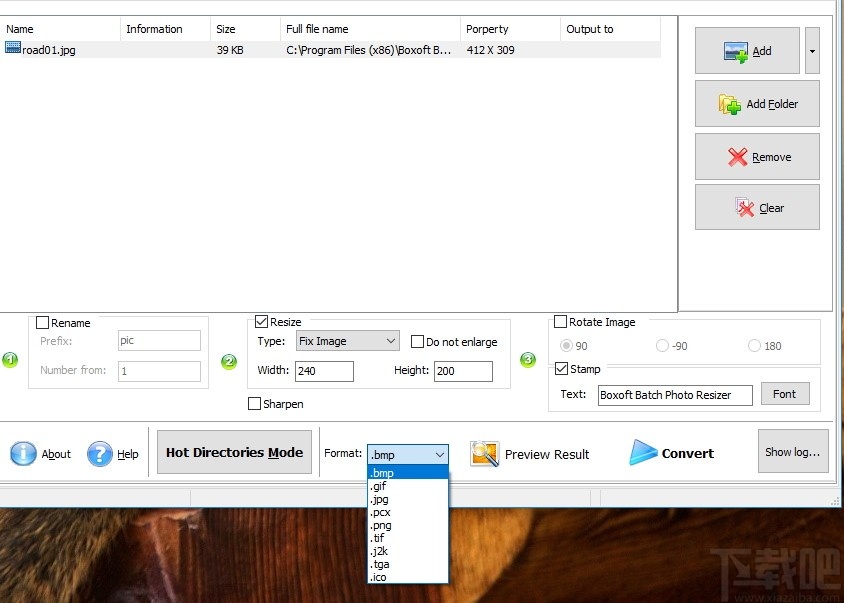The height and width of the screenshot is (603, 844).
Task: Click the stamp Text input field
Action: tap(675, 395)
